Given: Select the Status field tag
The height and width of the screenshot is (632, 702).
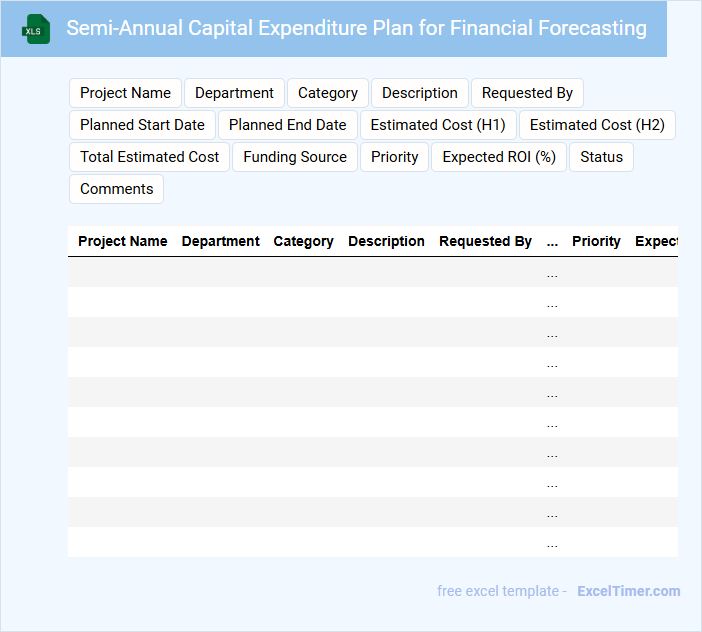Looking at the screenshot, I should click(601, 157).
